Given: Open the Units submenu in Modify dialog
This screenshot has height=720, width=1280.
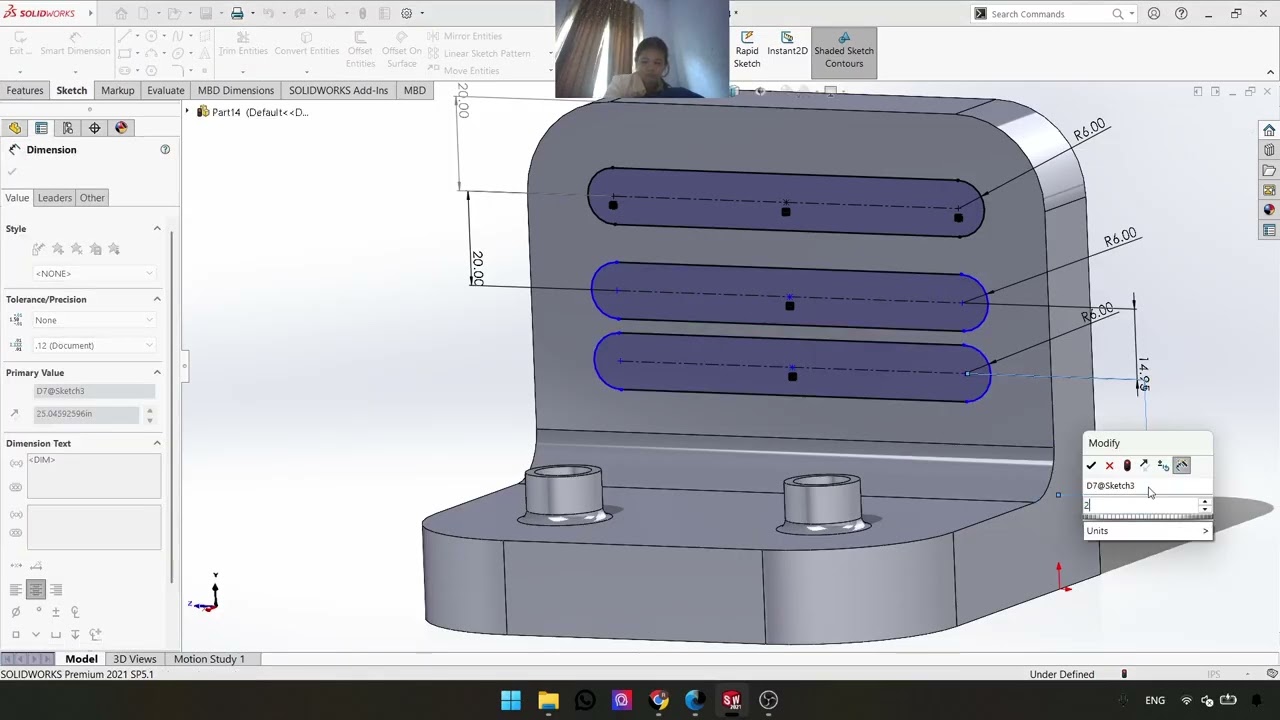Looking at the screenshot, I should pyautogui.click(x=1148, y=531).
